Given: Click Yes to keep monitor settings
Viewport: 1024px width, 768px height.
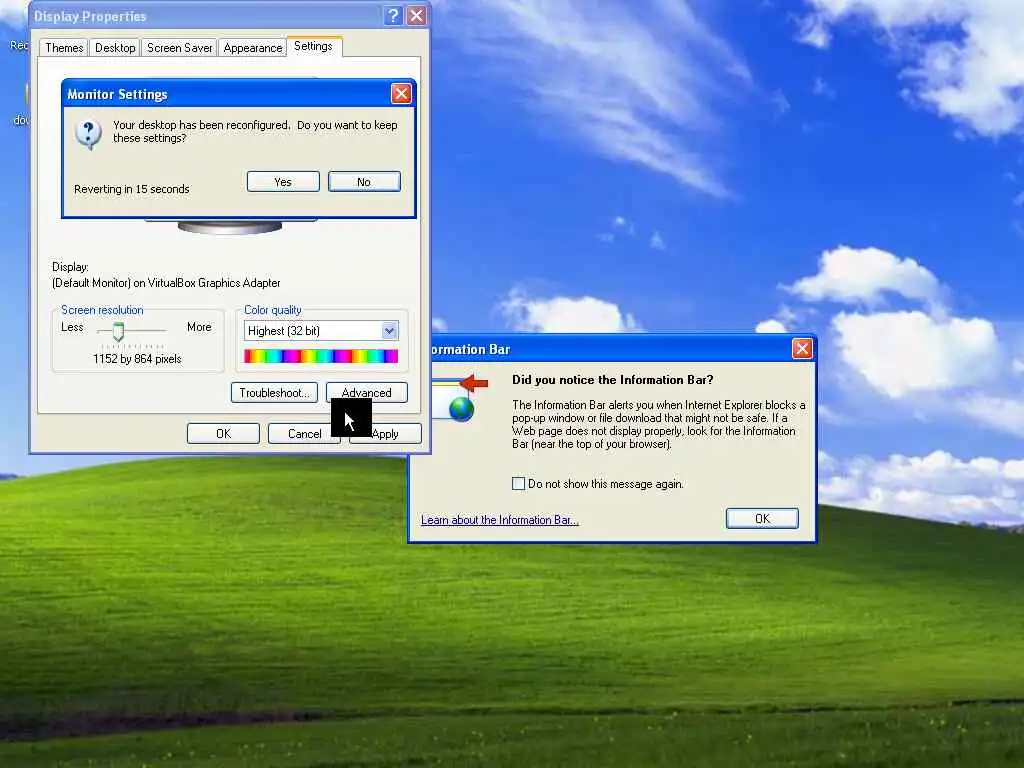Looking at the screenshot, I should click(283, 182).
